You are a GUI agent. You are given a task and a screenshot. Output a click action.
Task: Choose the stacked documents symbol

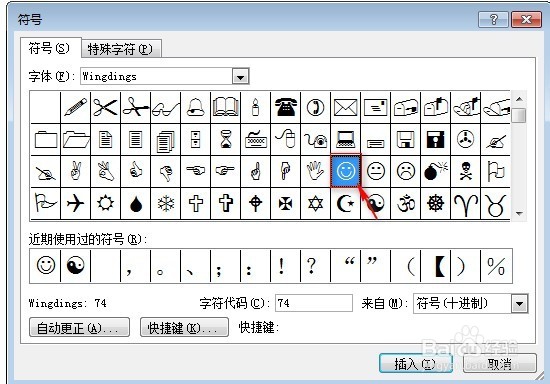point(166,139)
